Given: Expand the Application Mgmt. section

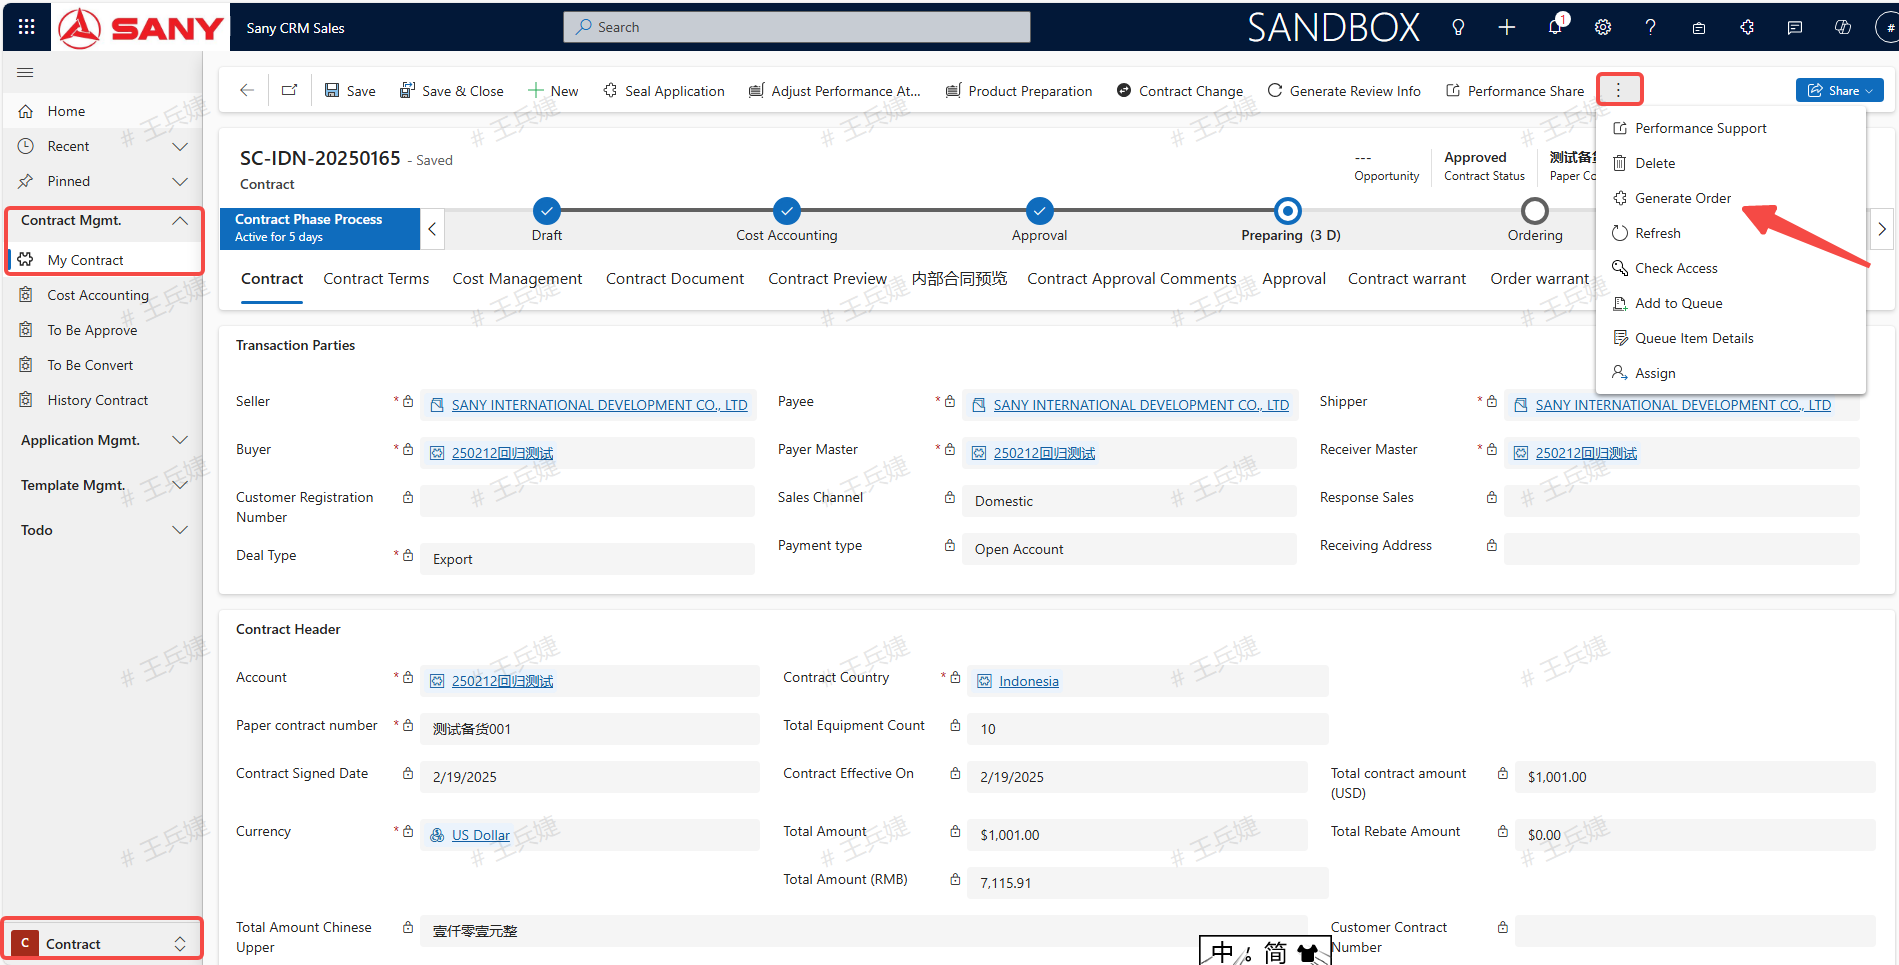Looking at the screenshot, I should 180,440.
